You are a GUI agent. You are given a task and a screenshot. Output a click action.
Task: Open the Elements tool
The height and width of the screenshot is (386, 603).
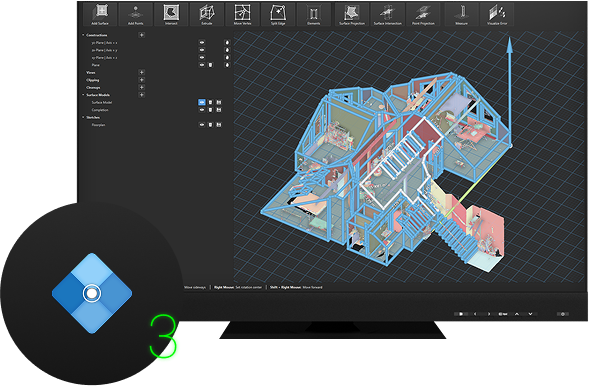(x=313, y=15)
